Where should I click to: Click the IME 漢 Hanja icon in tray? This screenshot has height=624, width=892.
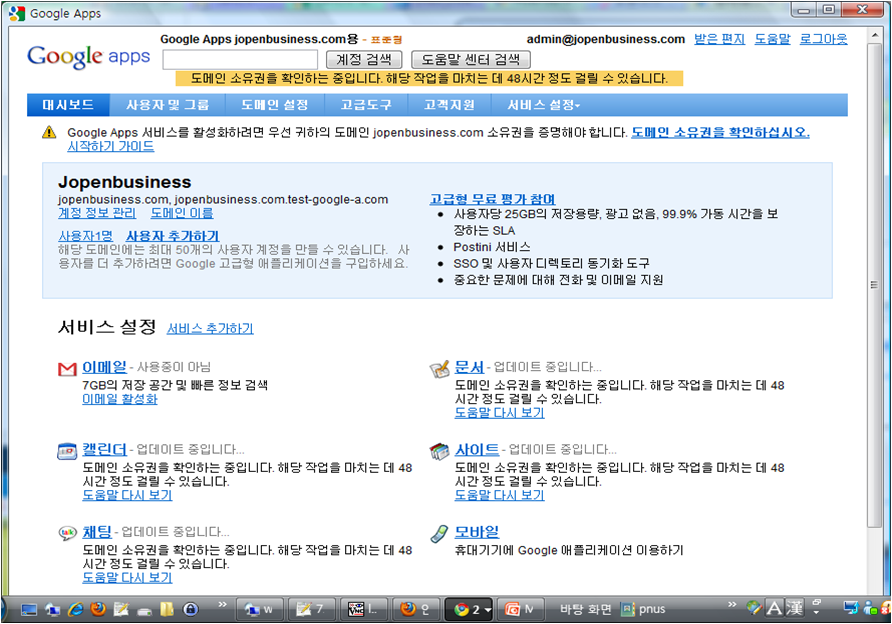(x=795, y=608)
